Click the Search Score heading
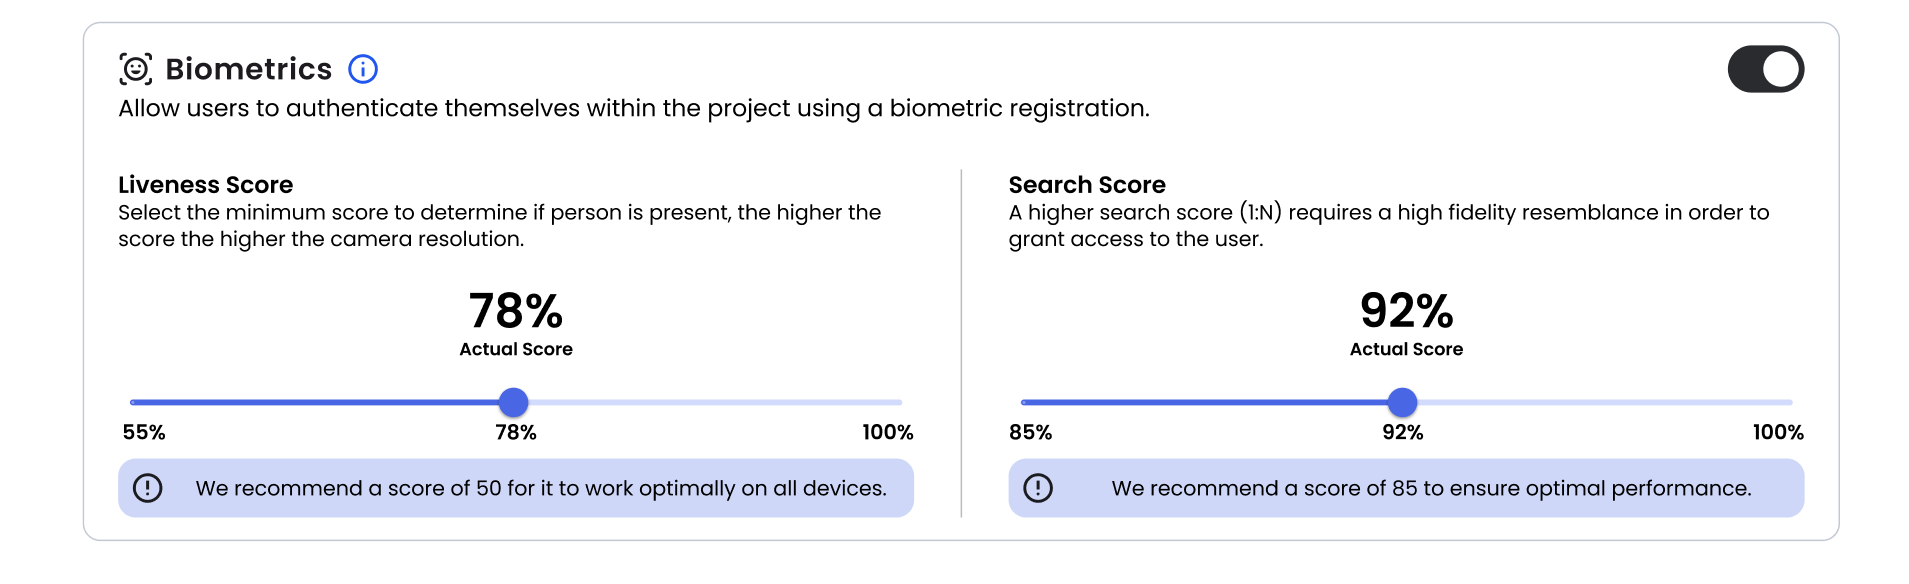The height and width of the screenshot is (584, 1909). coord(1087,185)
